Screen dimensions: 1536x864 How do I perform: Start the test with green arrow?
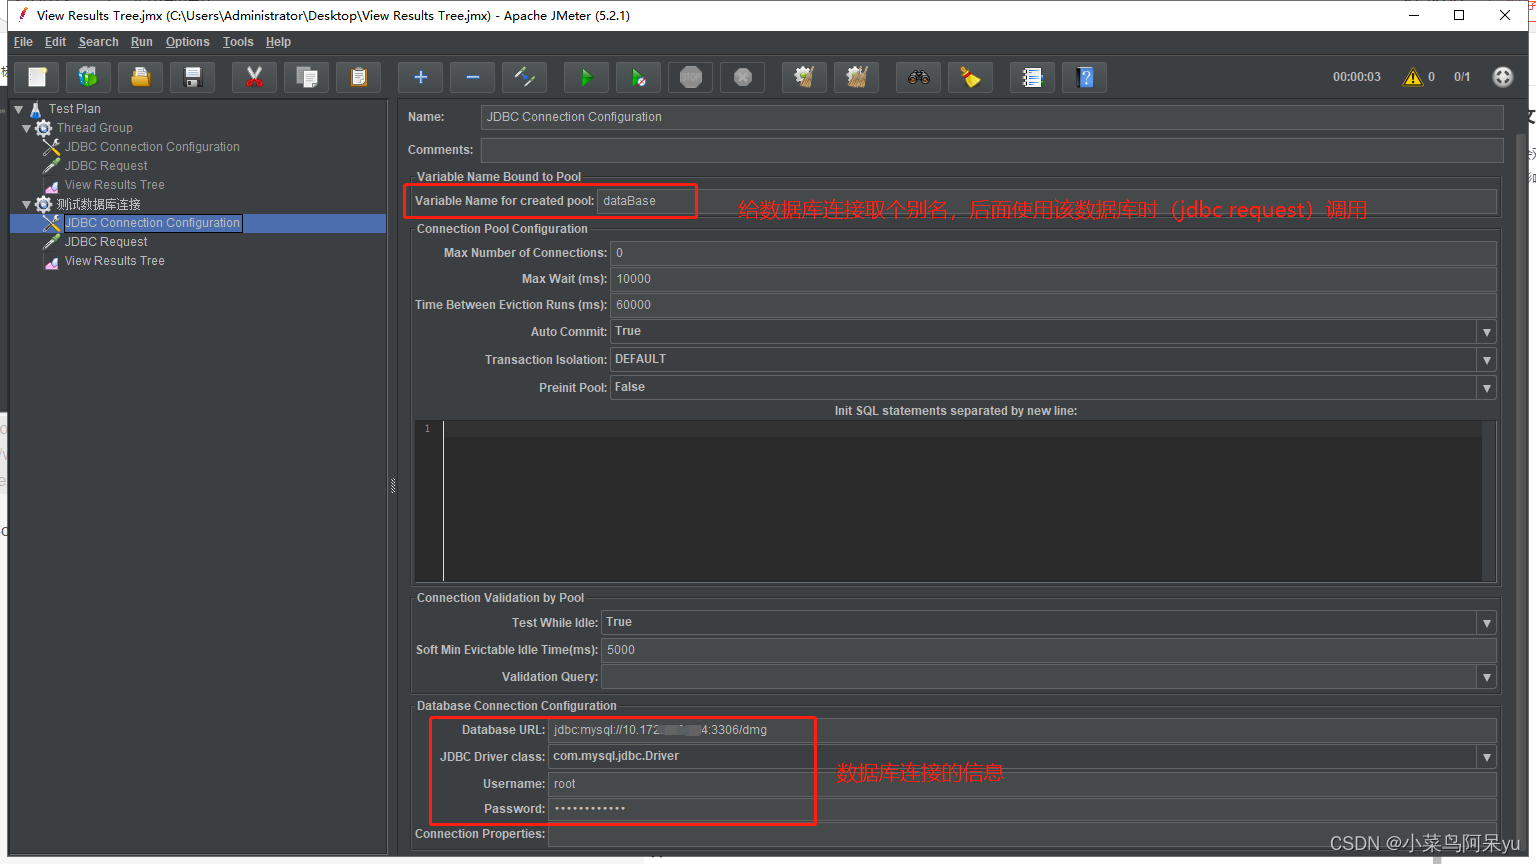586,77
